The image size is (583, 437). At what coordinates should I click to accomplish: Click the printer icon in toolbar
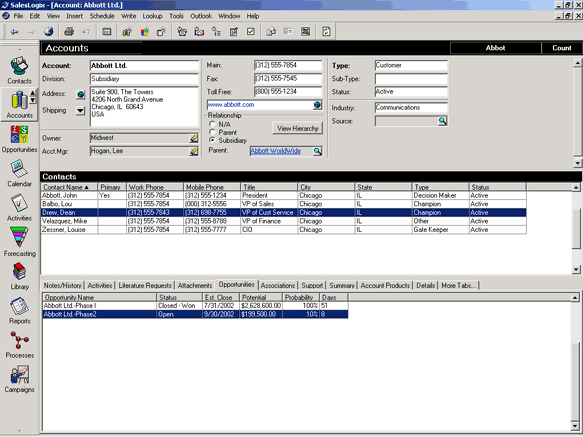click(x=69, y=32)
